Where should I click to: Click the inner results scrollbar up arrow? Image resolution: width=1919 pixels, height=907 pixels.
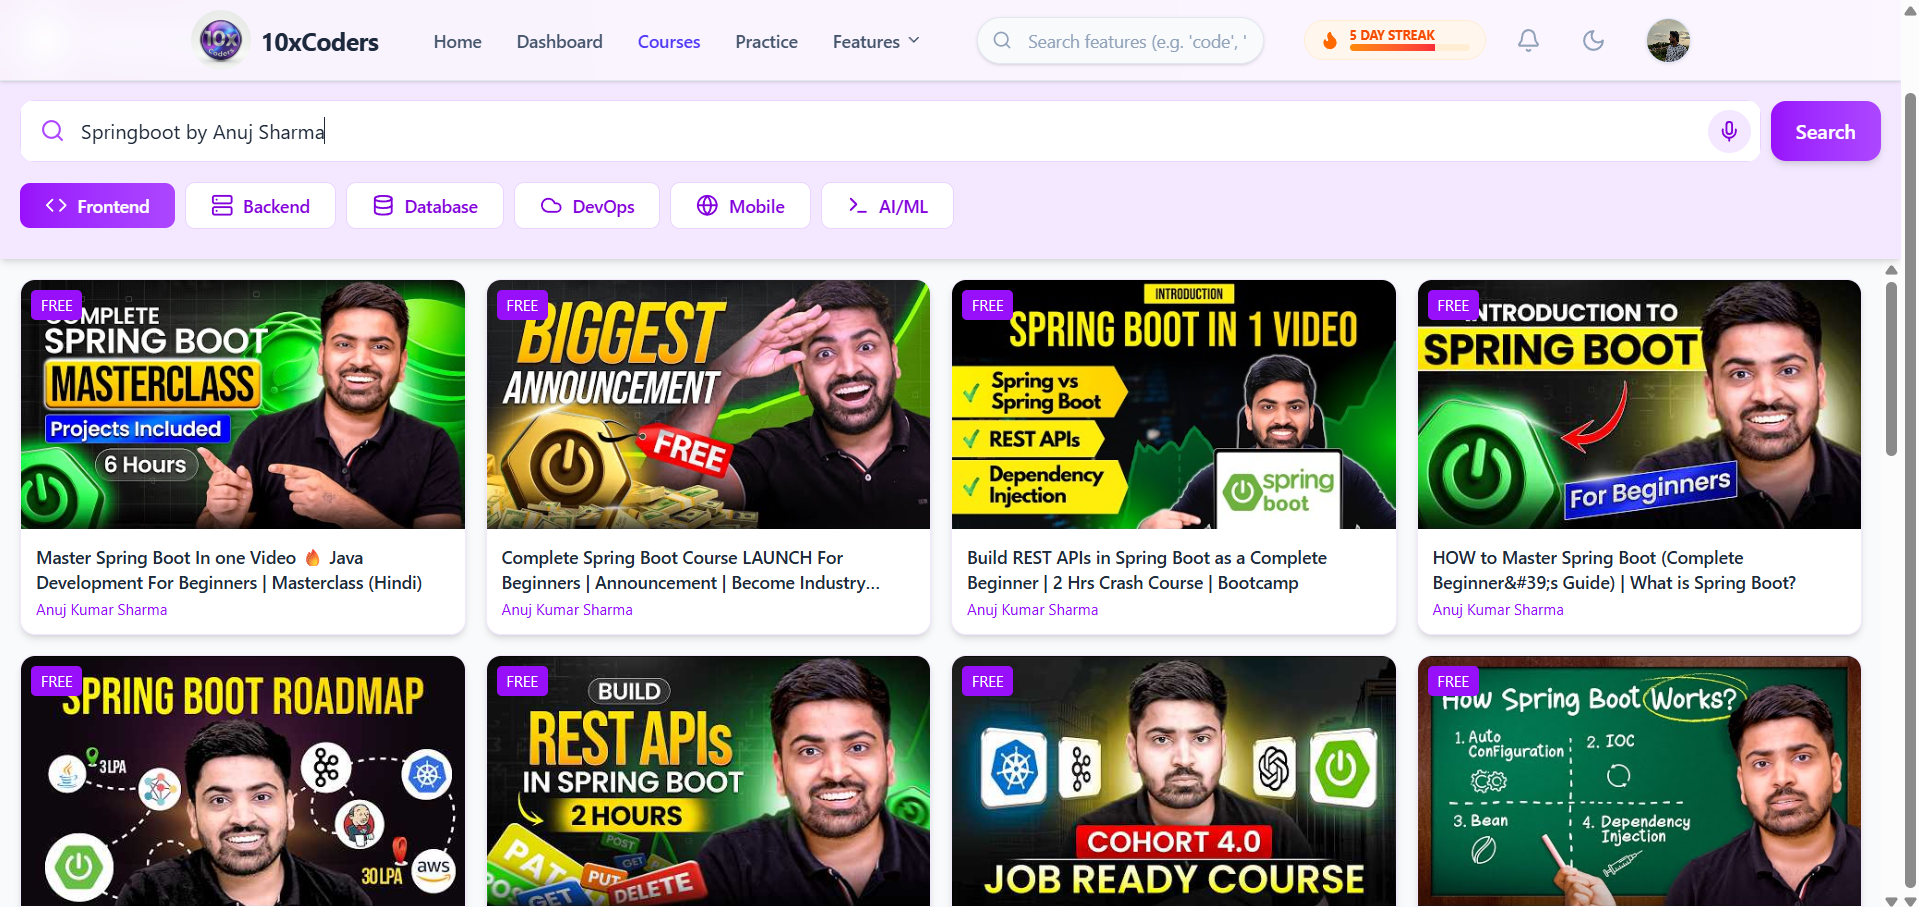[x=1891, y=270]
